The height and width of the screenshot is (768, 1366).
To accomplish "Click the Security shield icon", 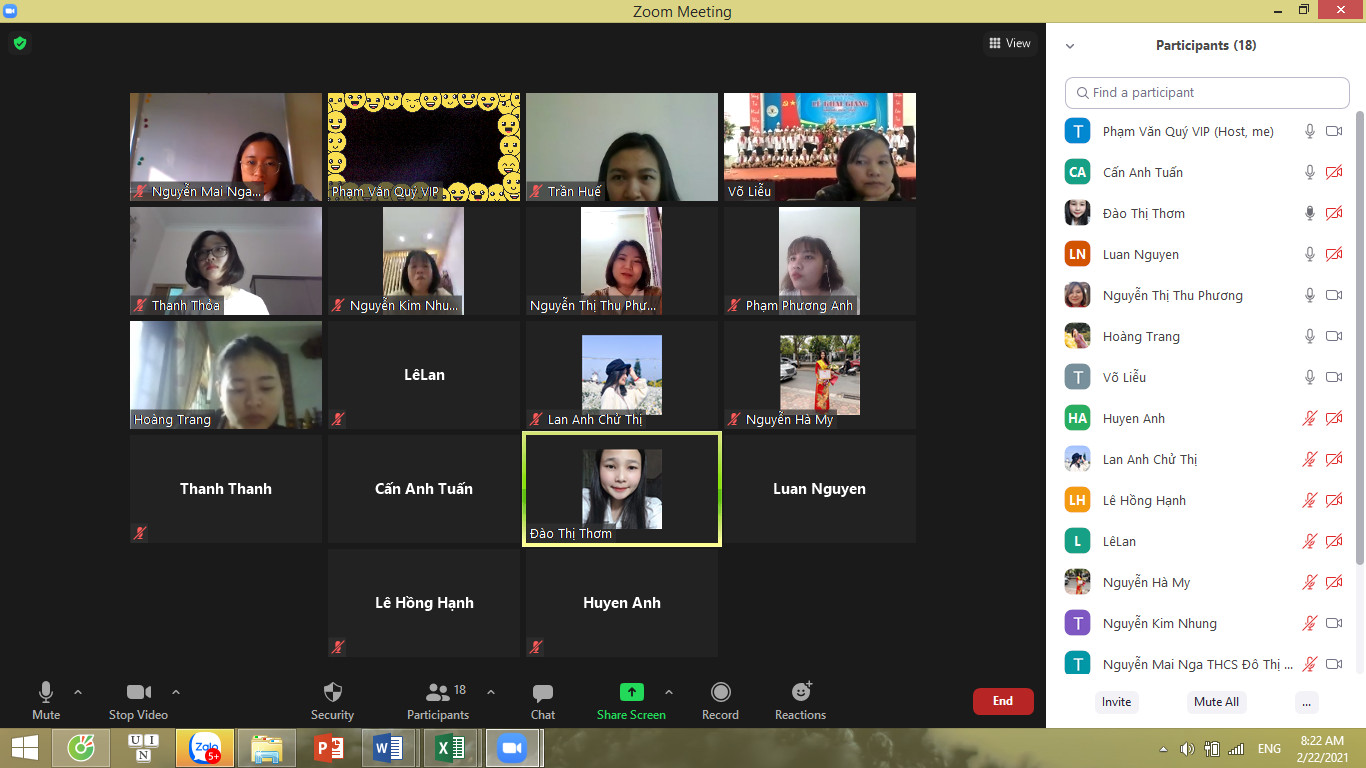I will click(x=333, y=692).
